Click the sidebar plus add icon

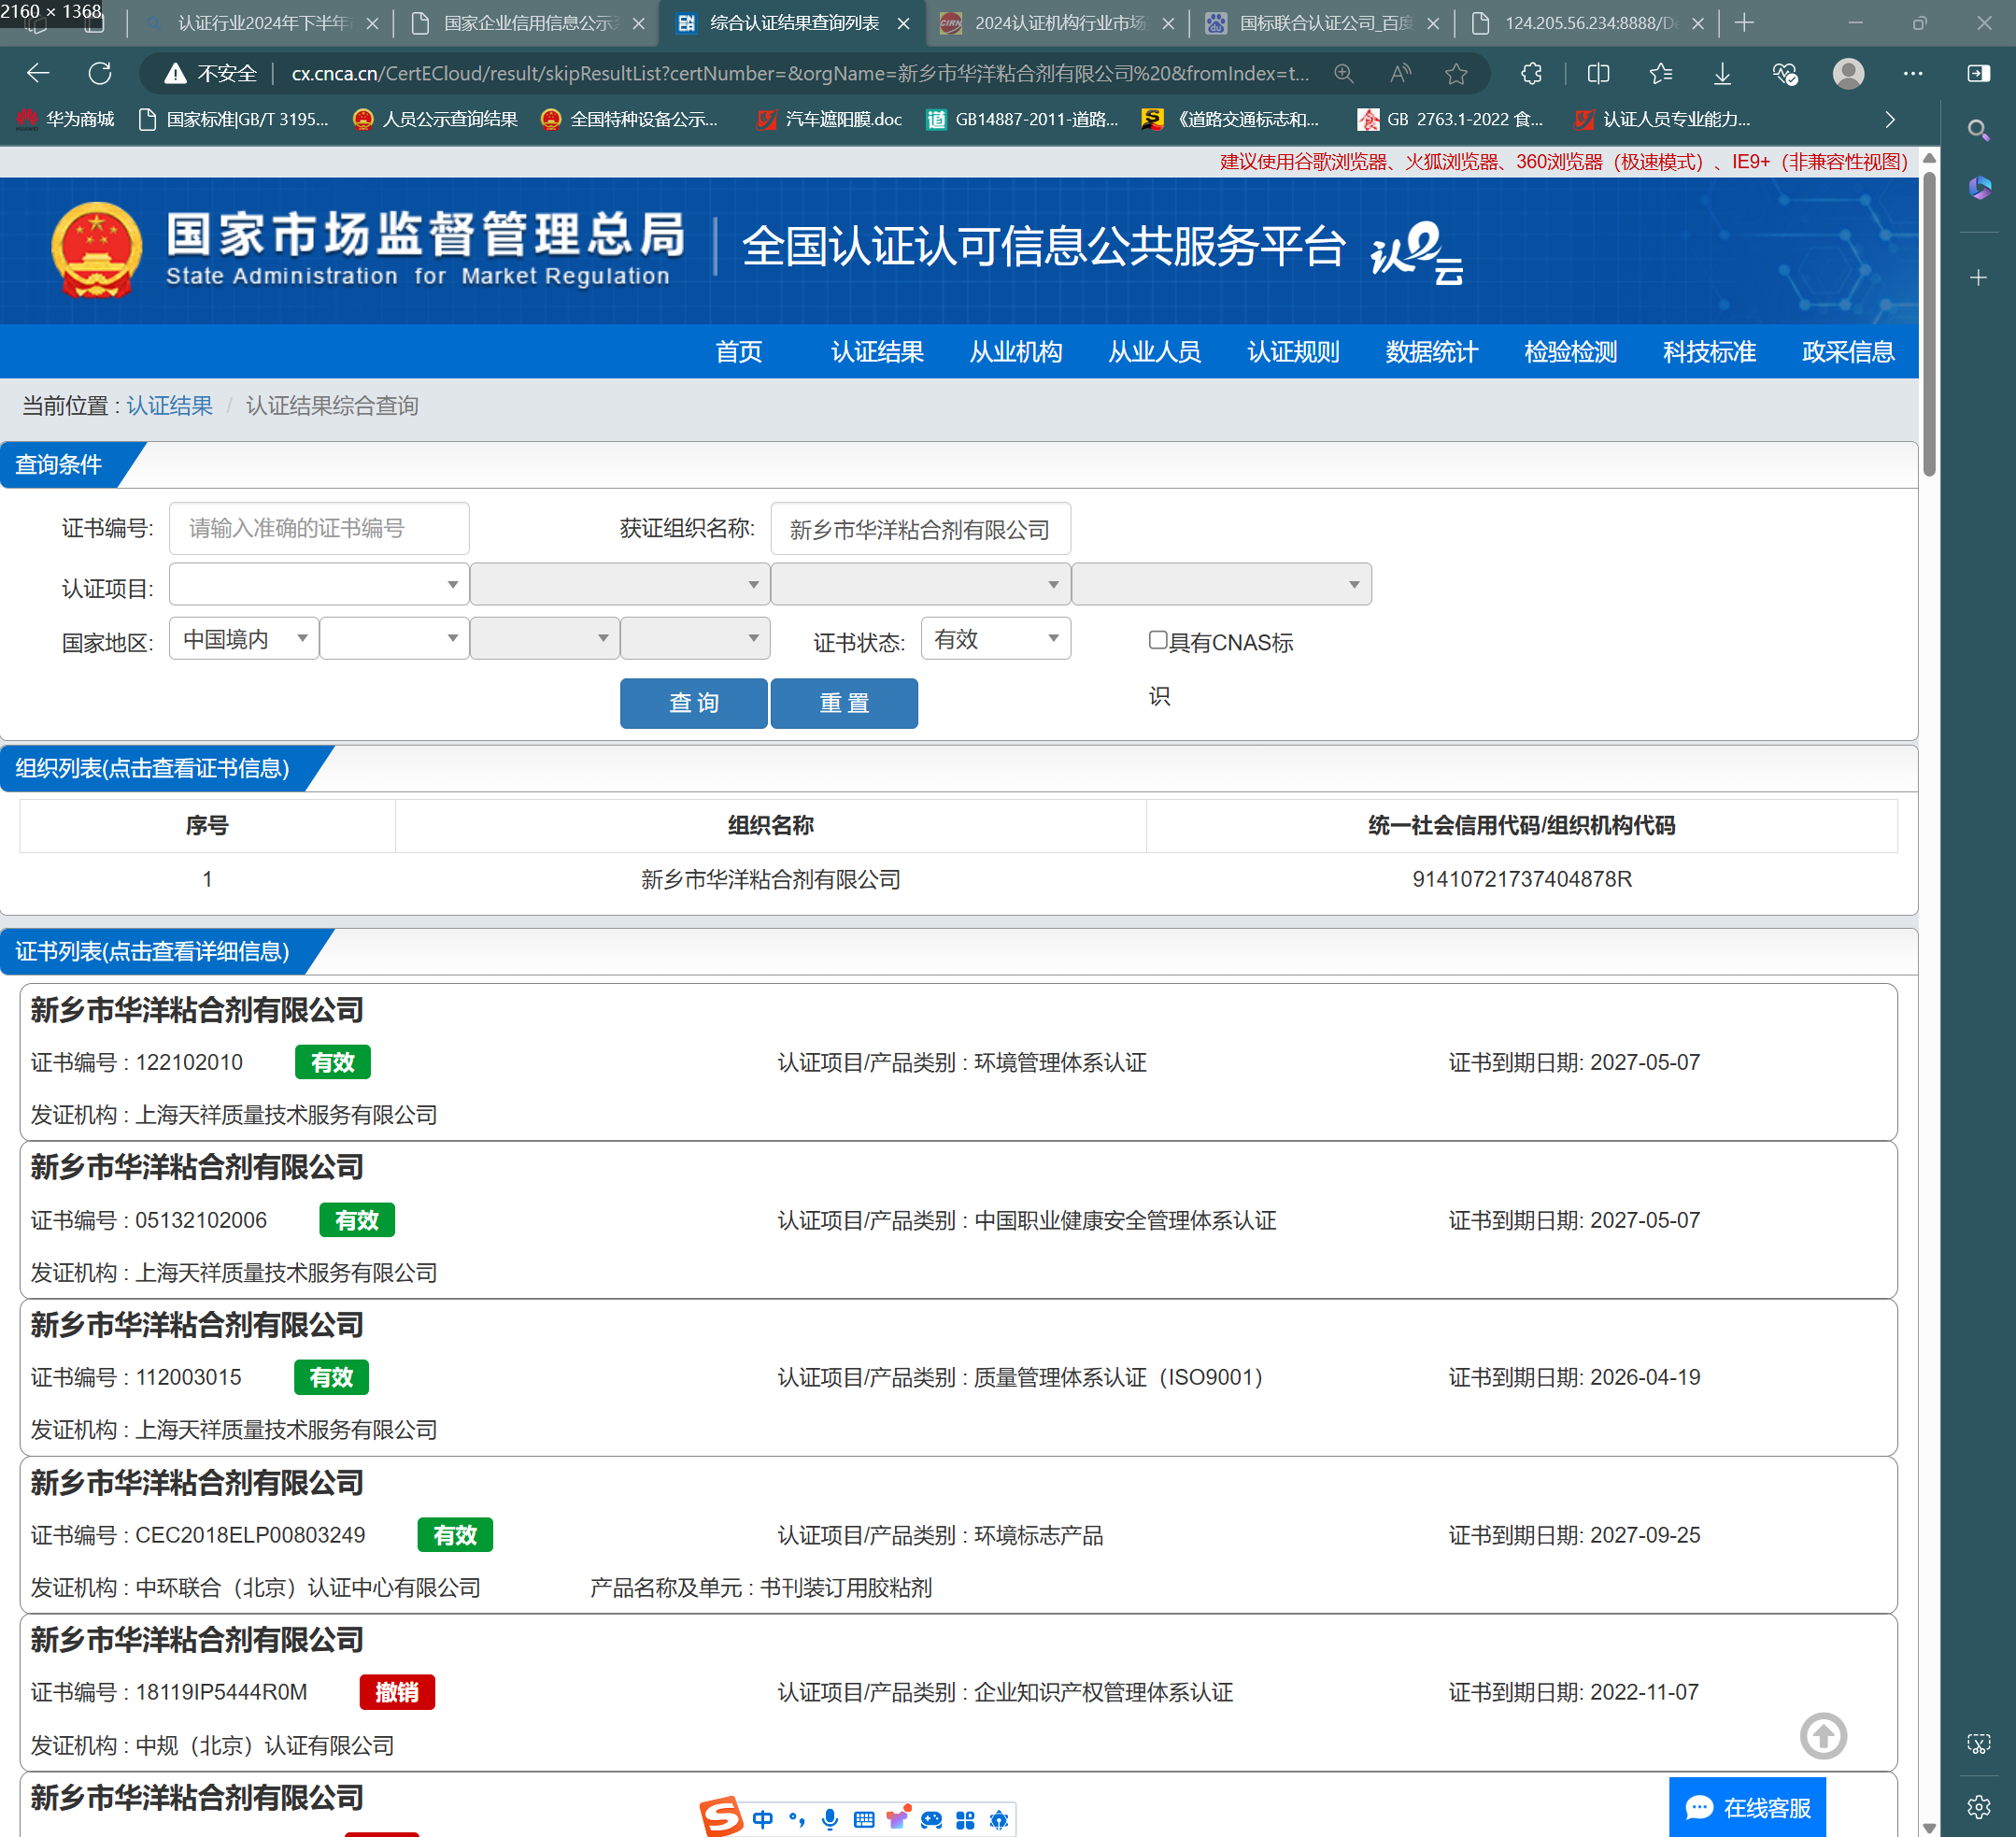1978,278
